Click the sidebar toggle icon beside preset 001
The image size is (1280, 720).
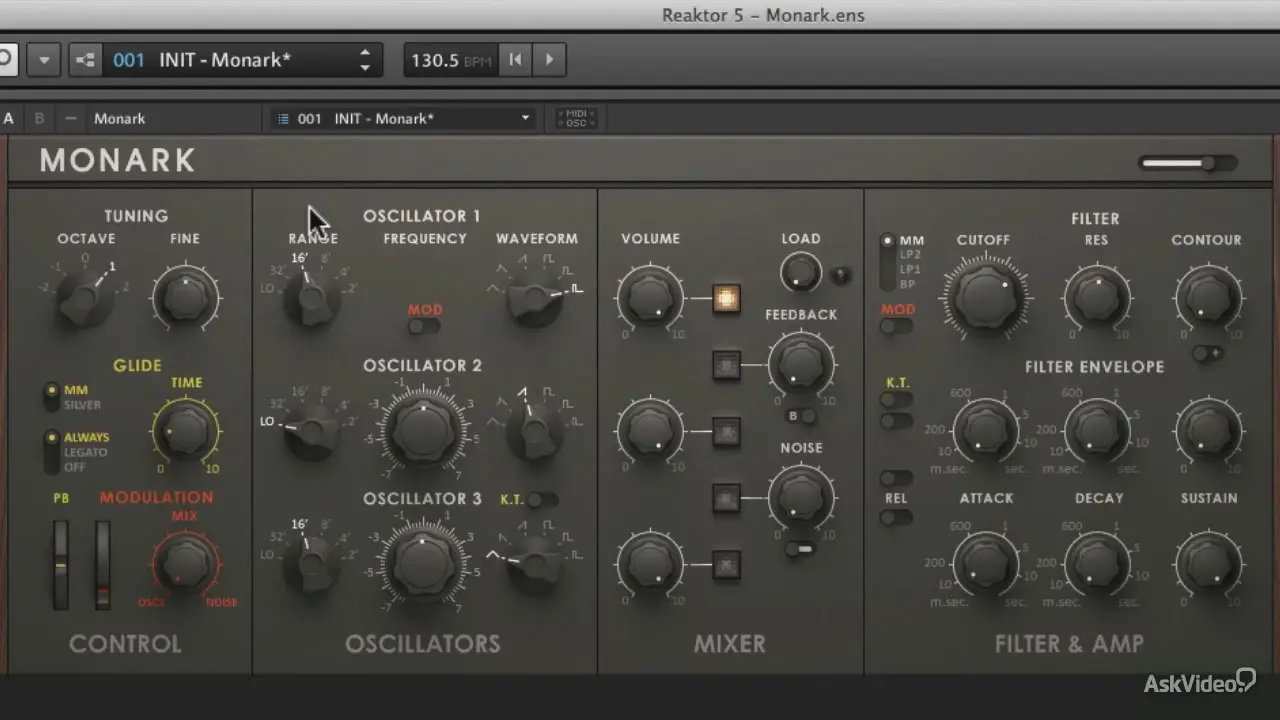pyautogui.click(x=85, y=60)
